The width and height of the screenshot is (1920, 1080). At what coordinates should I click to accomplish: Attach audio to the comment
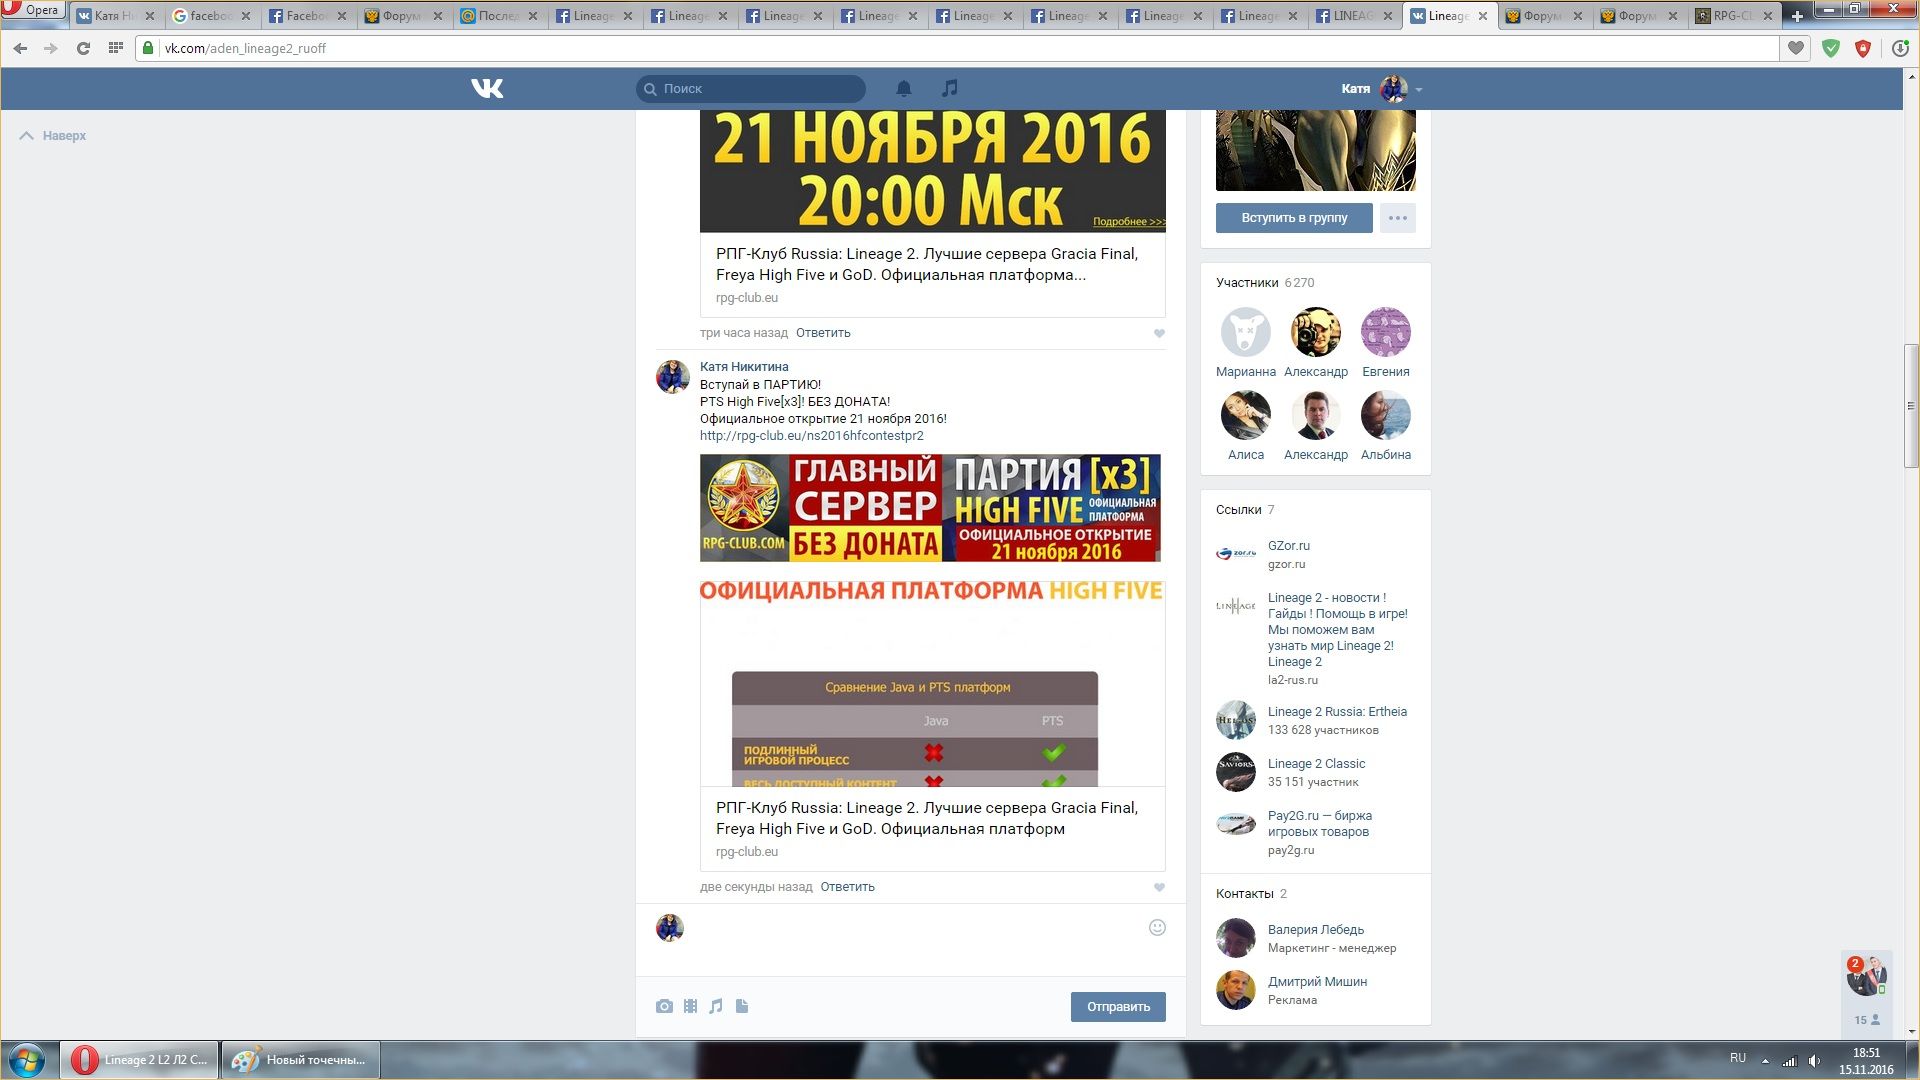pos(716,1007)
